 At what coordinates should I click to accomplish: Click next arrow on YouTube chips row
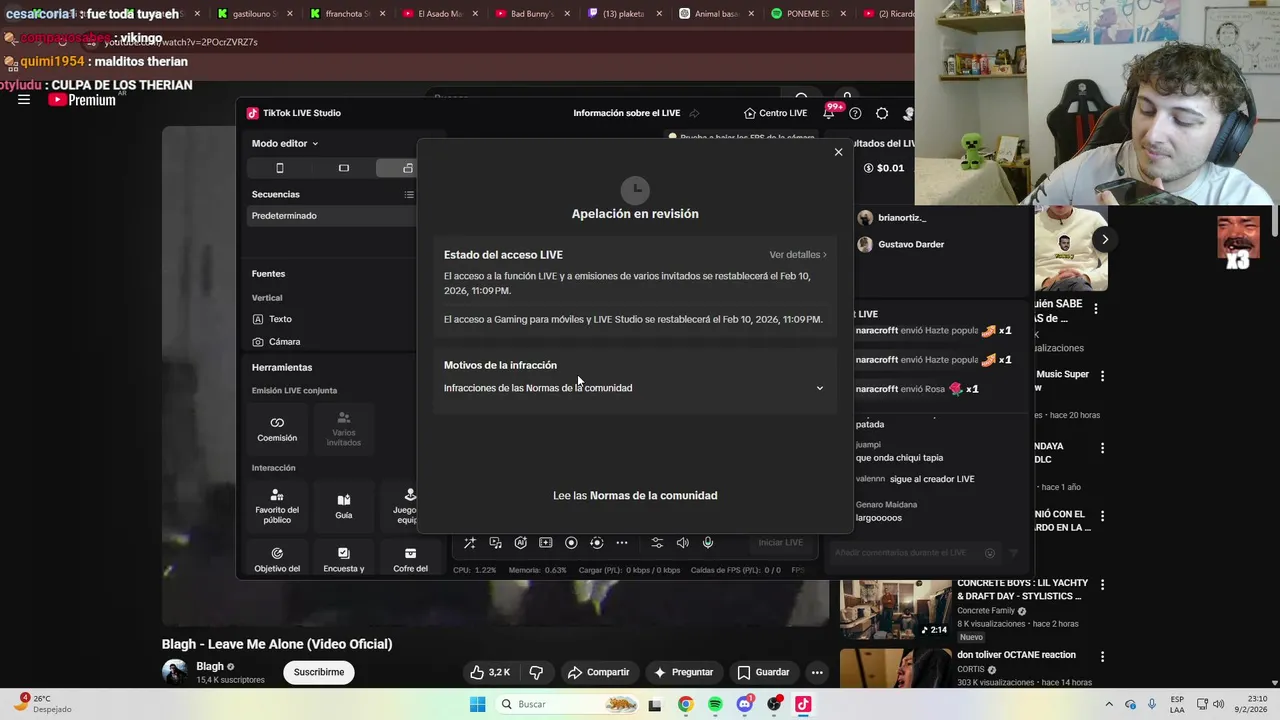[1105, 239]
